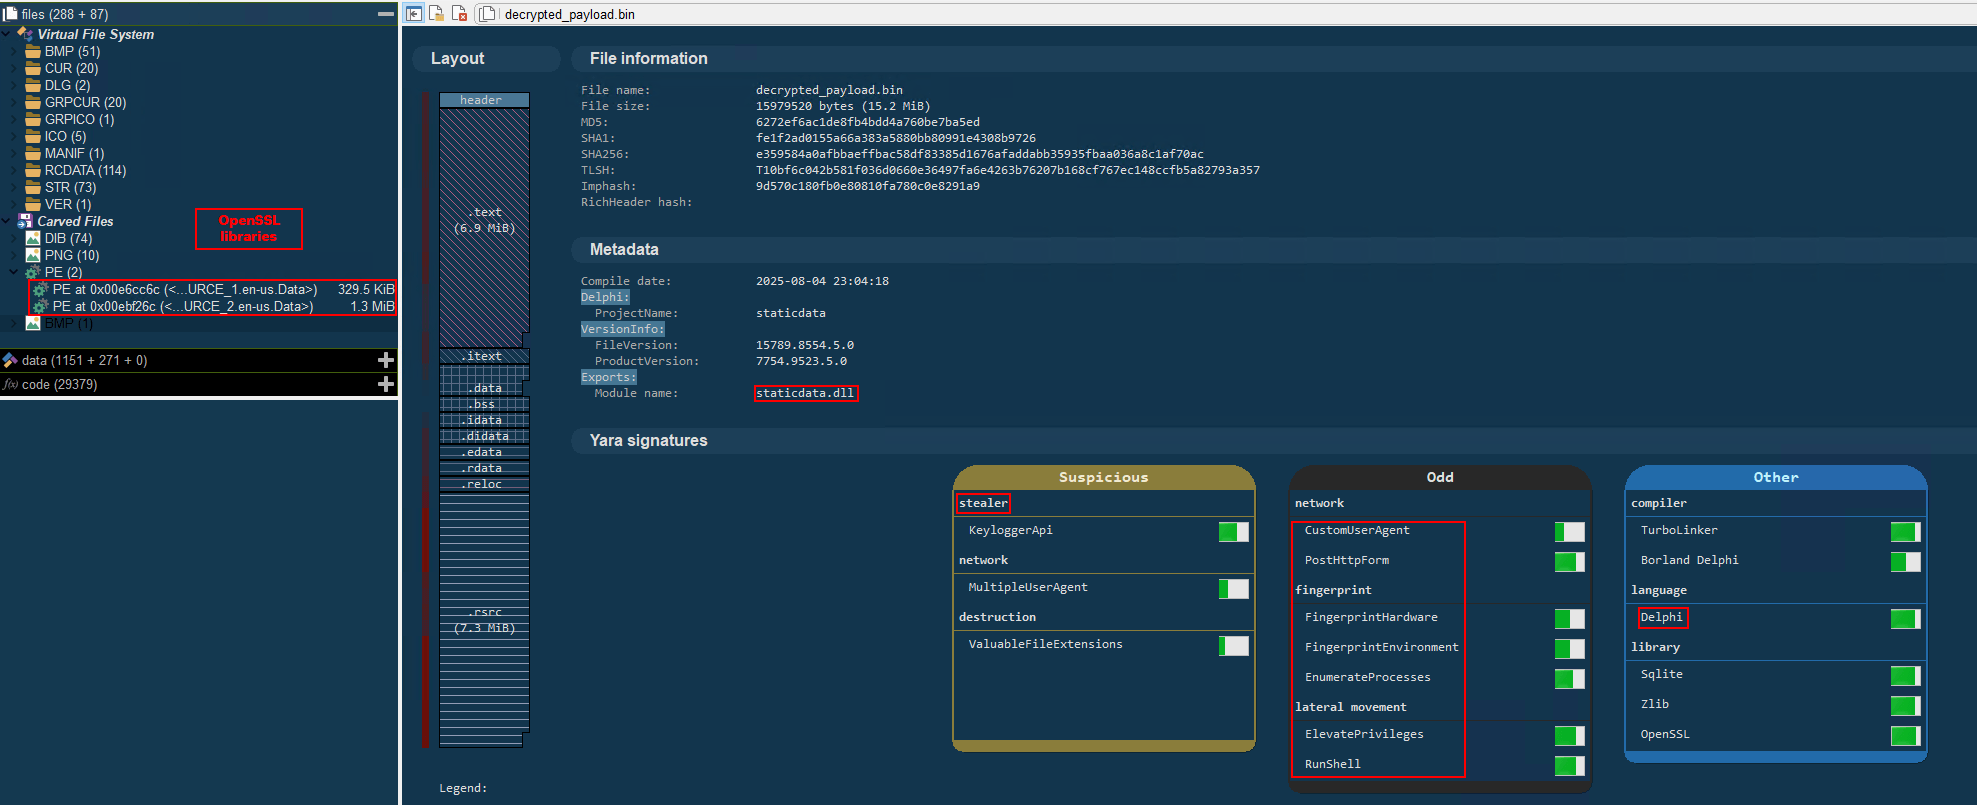Open the code (29379) panel header
This screenshot has height=805, width=1977.
(60, 384)
